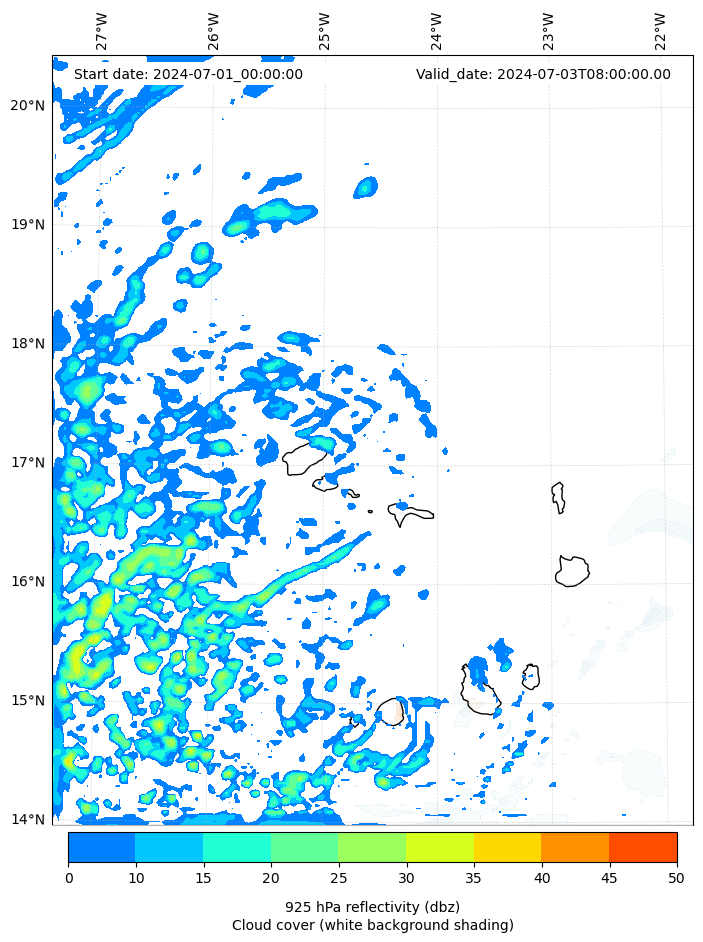
Task: Click the orange 40–45 dBZ colorbar segment
Action: 574,847
